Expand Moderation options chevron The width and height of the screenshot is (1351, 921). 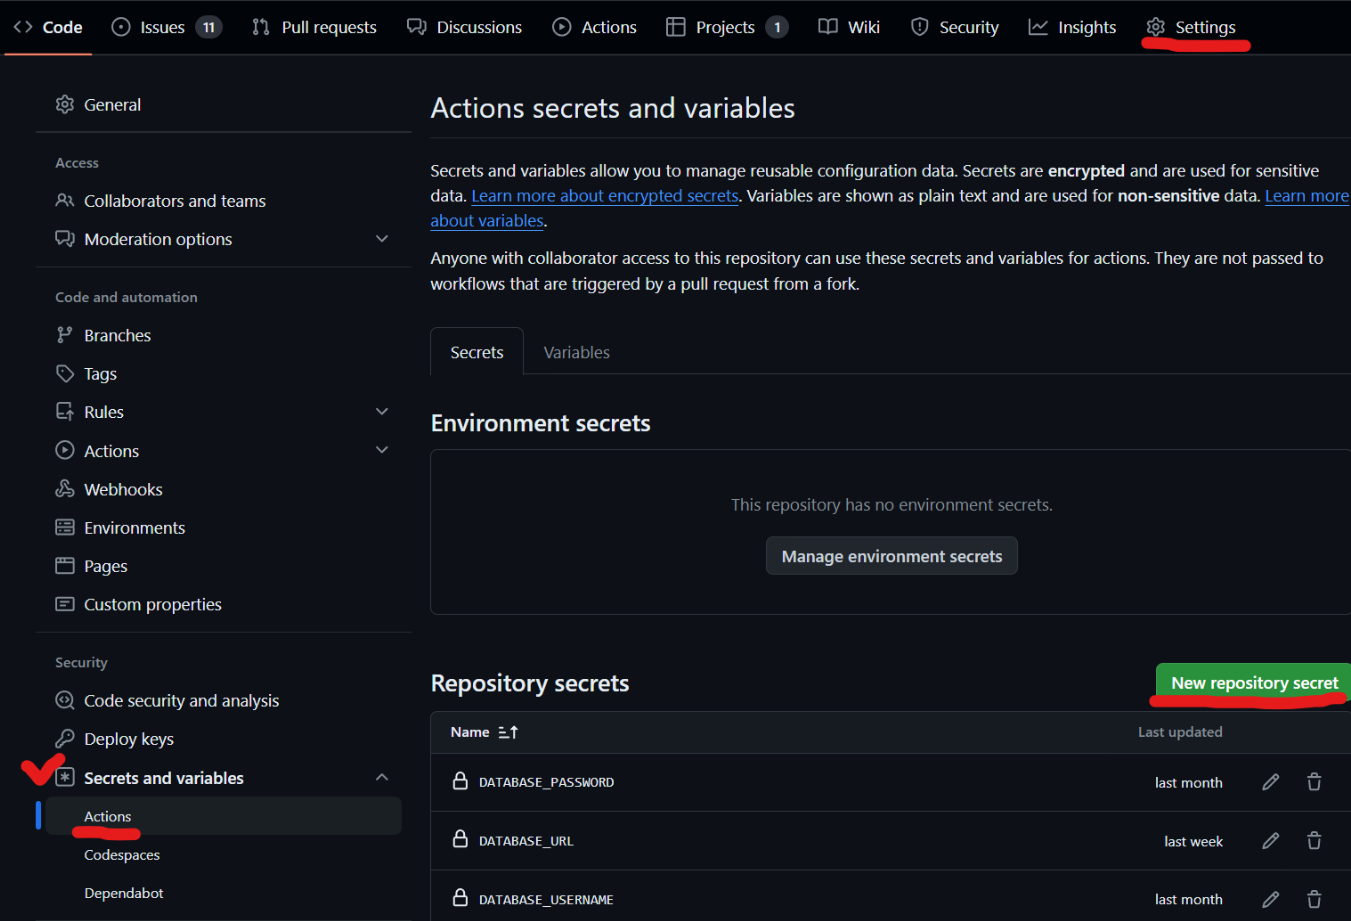[x=382, y=239]
